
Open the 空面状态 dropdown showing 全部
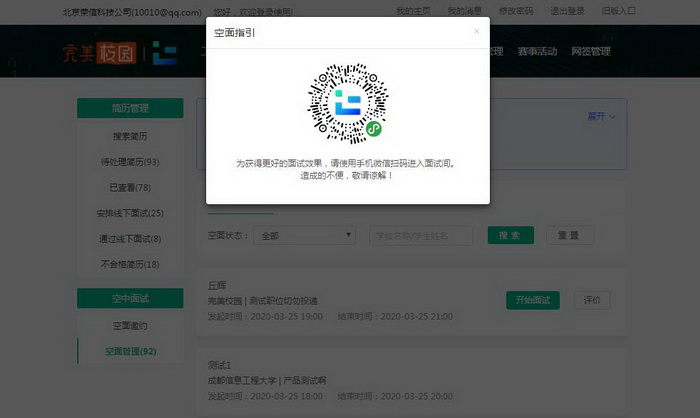[x=304, y=235]
